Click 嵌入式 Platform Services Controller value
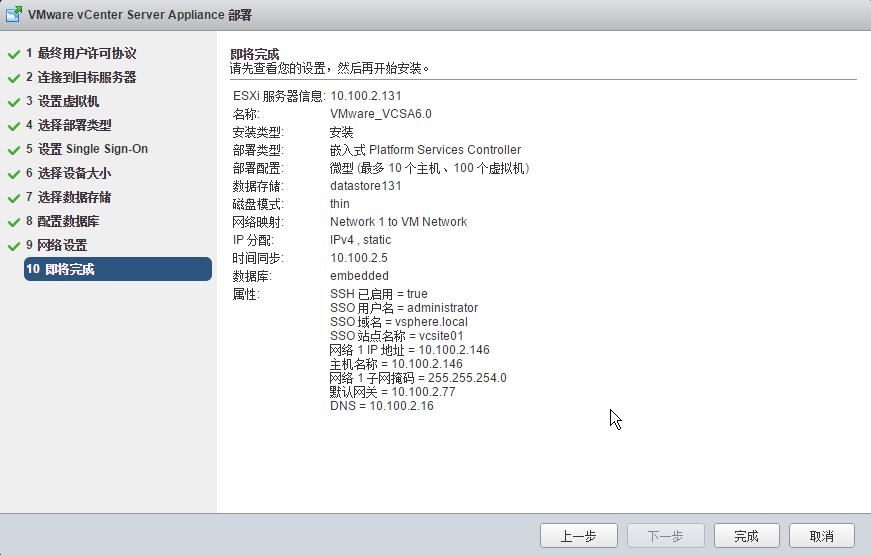Viewport: 871px width, 555px height. 426,150
